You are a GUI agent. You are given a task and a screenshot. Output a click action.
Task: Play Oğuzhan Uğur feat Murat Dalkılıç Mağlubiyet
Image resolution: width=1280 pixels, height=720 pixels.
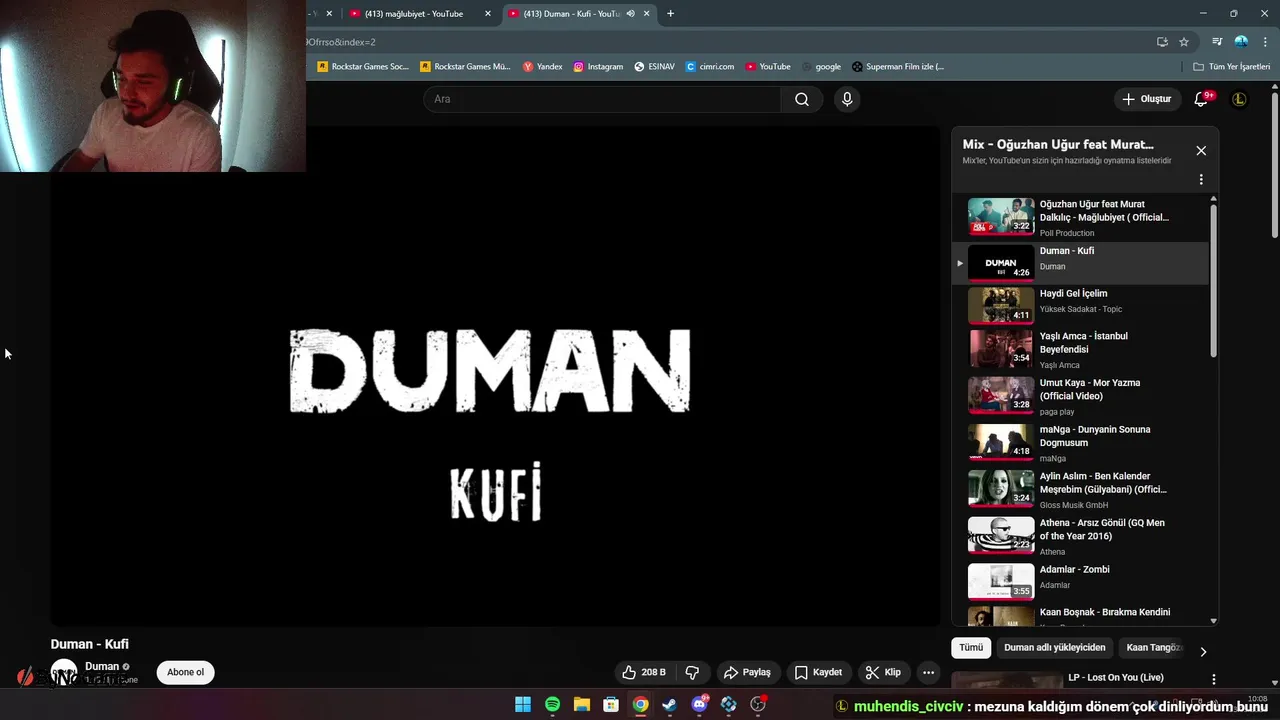click(1080, 217)
